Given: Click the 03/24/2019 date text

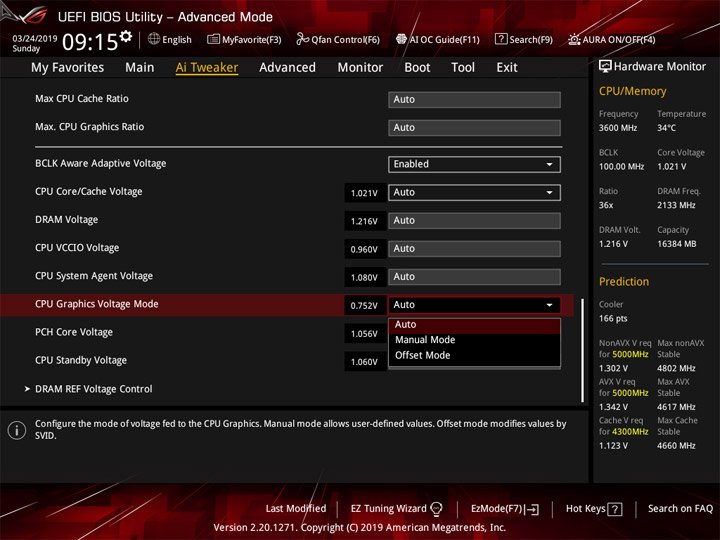Looking at the screenshot, I should tap(34, 39).
